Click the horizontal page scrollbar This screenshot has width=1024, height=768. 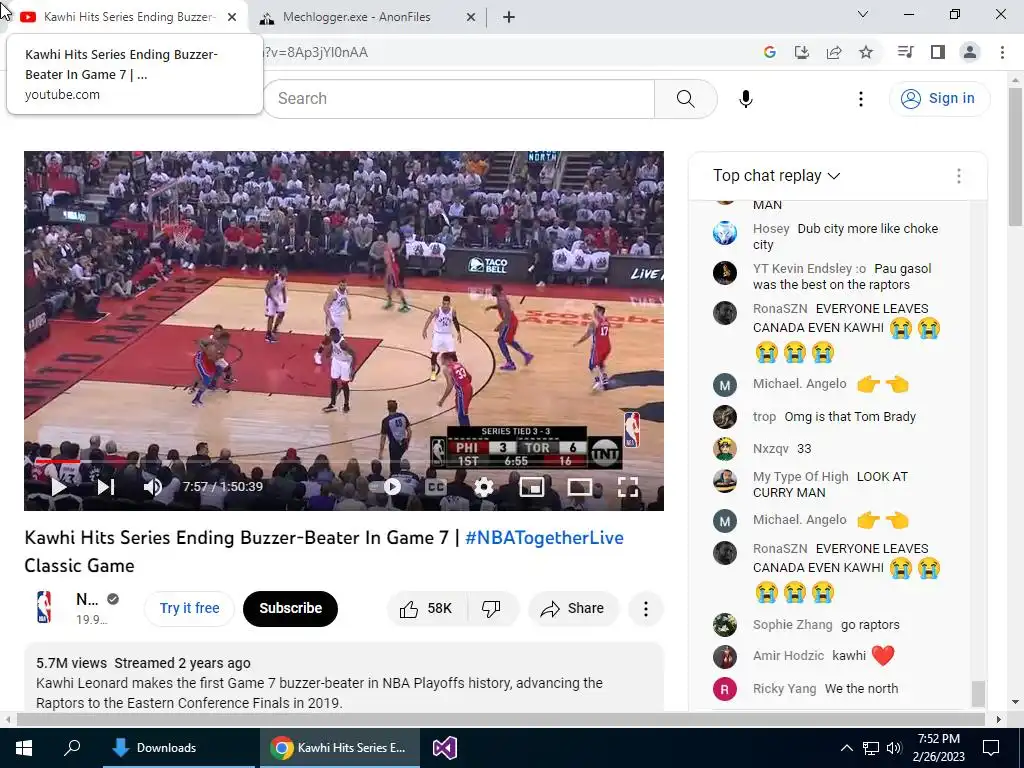tap(500, 719)
